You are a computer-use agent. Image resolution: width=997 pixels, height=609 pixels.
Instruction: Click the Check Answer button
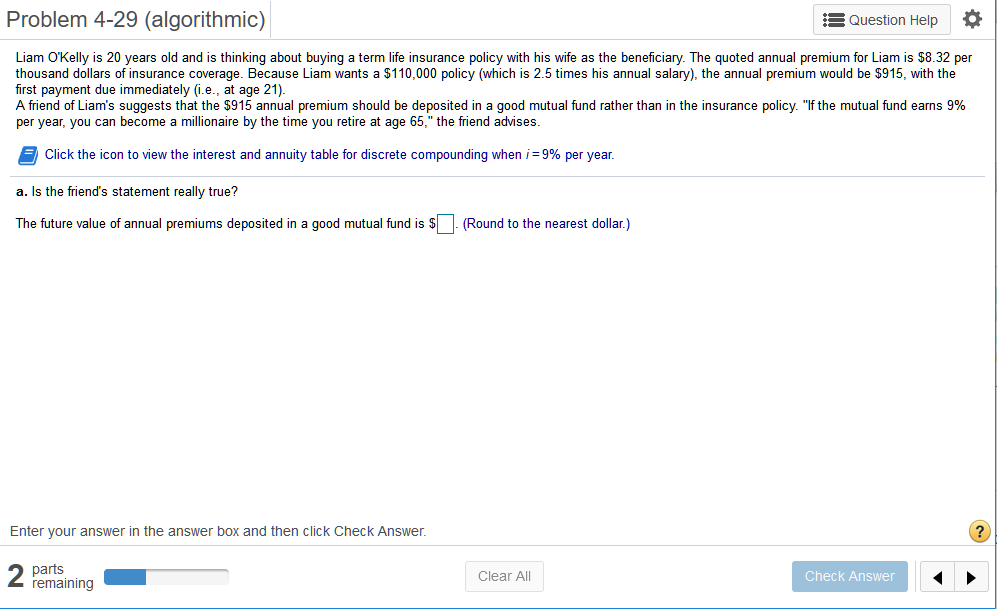849,576
